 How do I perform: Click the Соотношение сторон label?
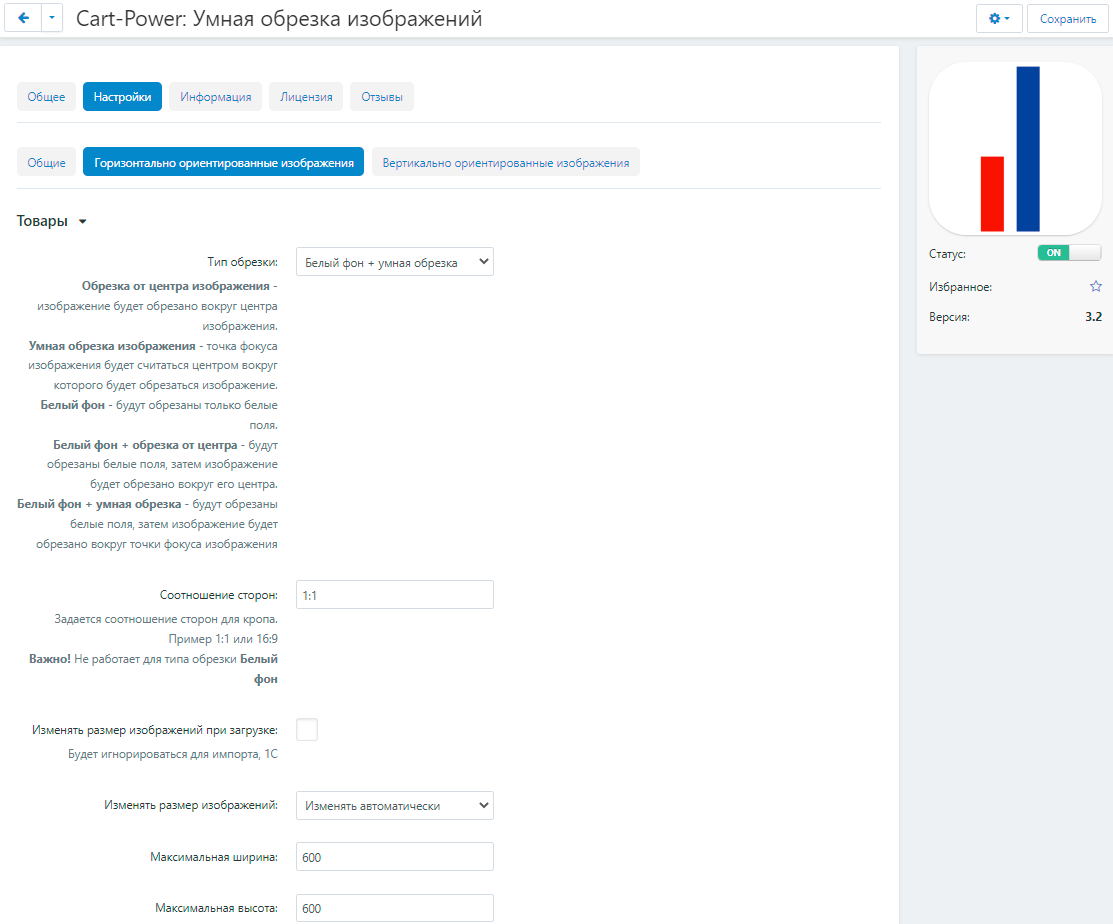tap(219, 595)
